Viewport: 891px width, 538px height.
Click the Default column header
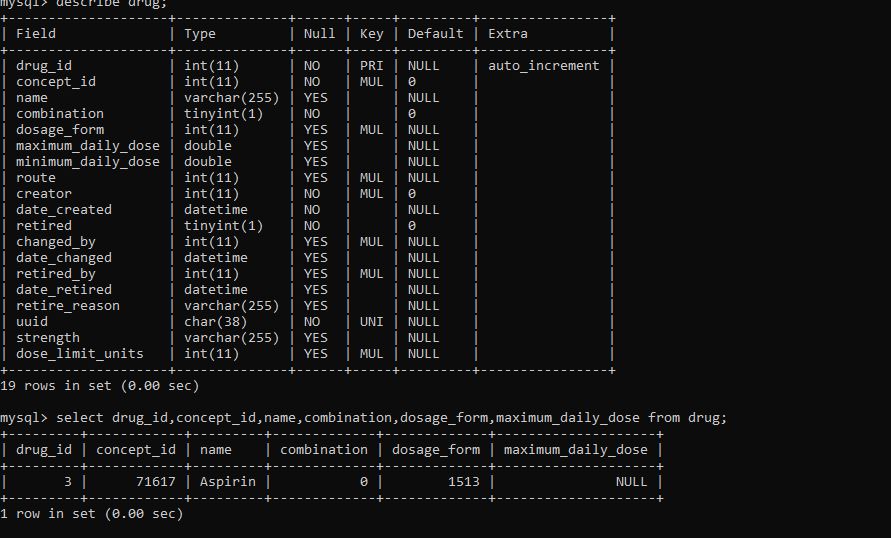pos(435,34)
